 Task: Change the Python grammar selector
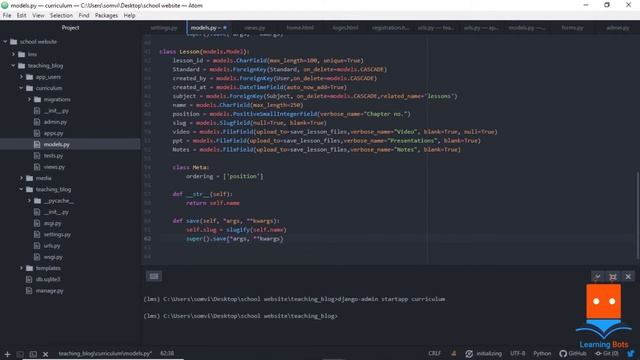542,353
